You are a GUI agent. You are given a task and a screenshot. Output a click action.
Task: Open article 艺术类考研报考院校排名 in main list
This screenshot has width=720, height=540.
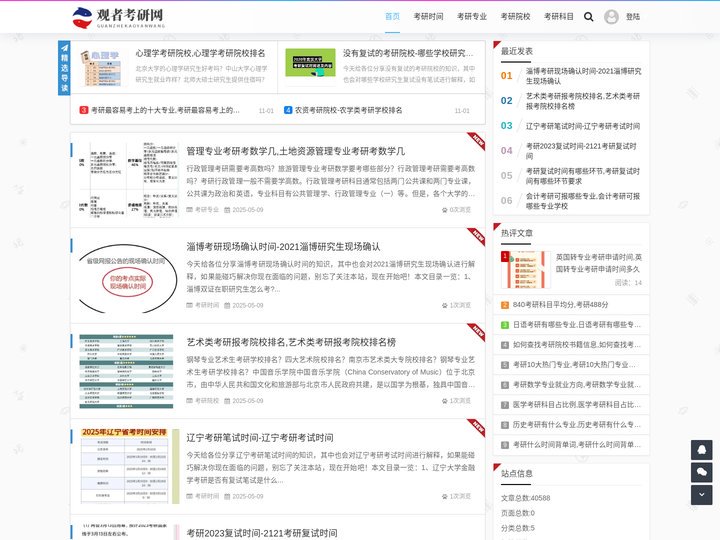tap(291, 342)
